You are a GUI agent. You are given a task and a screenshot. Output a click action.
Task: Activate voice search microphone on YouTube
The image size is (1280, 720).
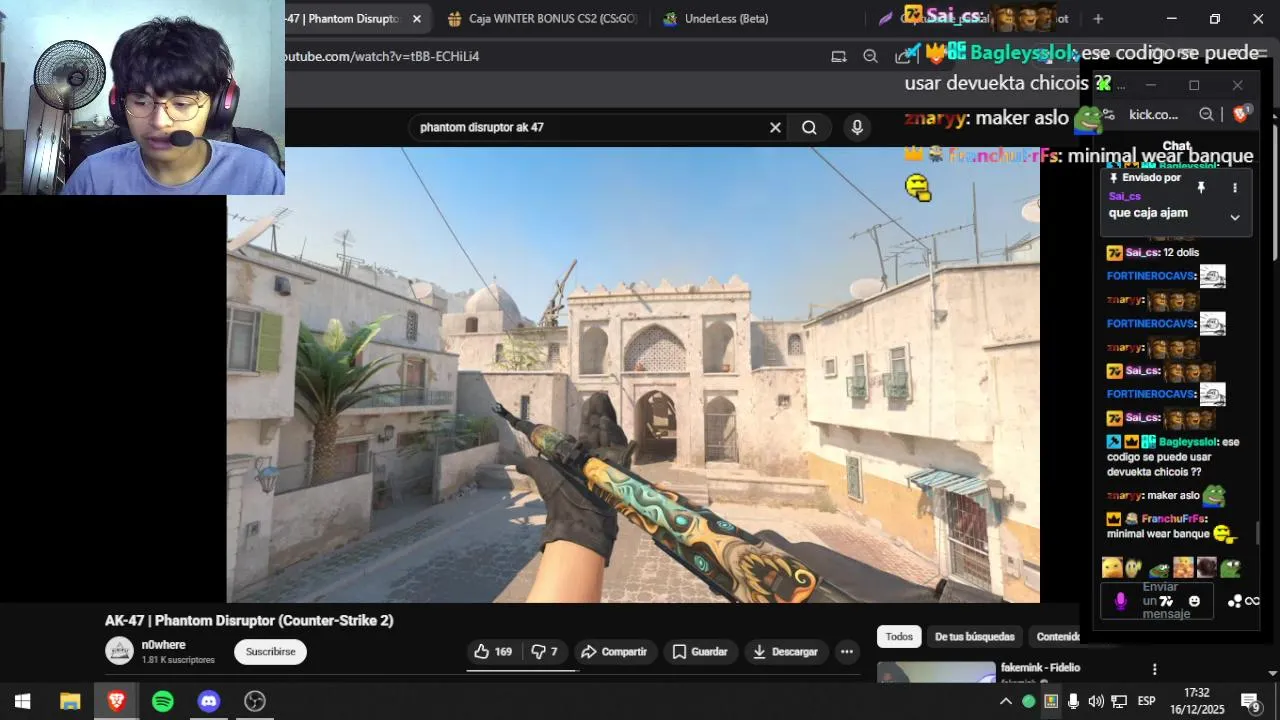(x=856, y=127)
